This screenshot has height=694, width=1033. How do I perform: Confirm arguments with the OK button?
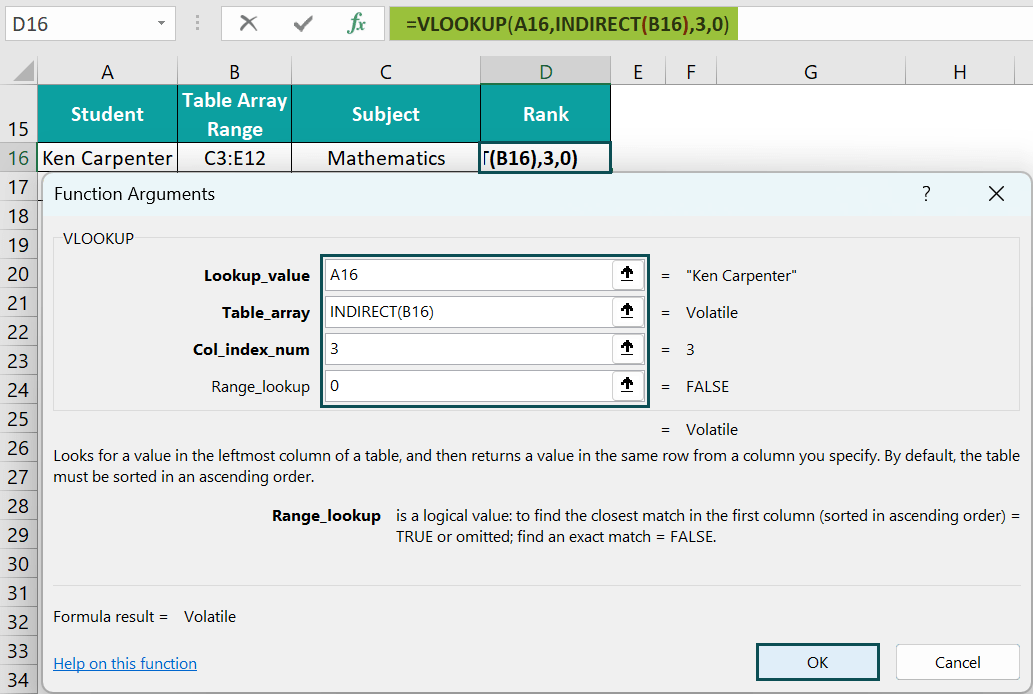click(817, 662)
